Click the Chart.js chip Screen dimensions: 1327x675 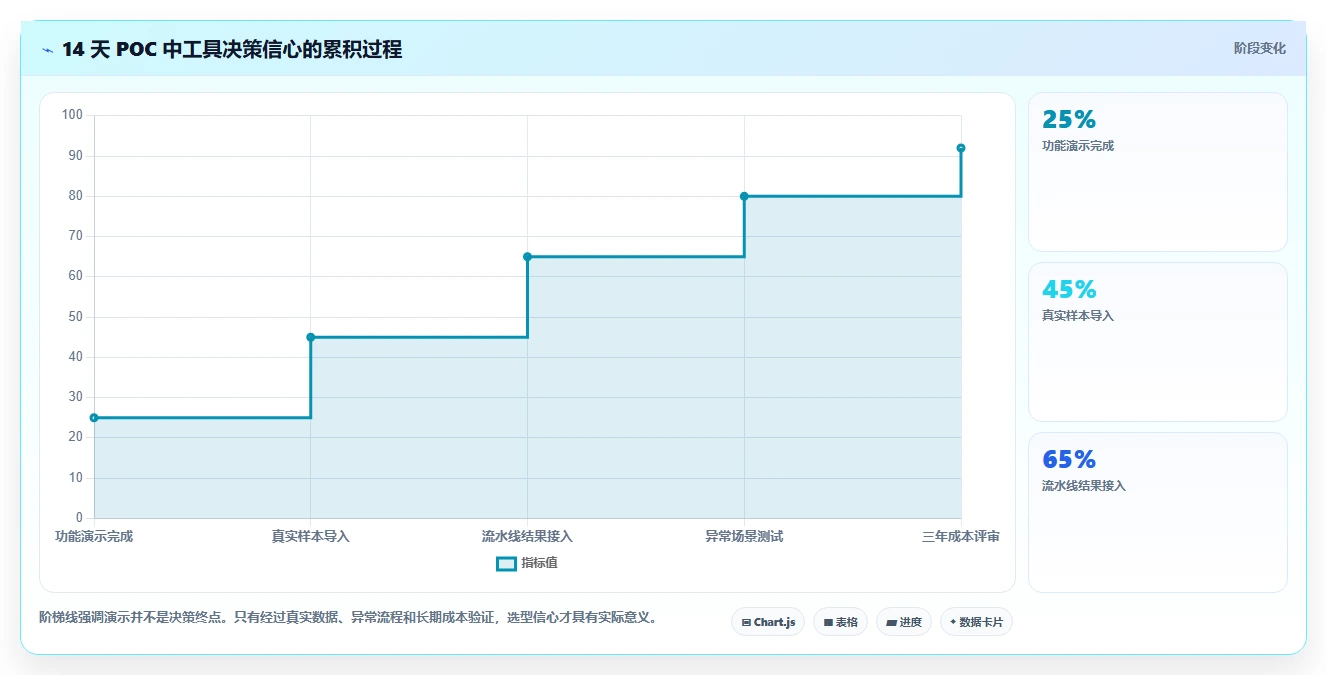click(768, 622)
